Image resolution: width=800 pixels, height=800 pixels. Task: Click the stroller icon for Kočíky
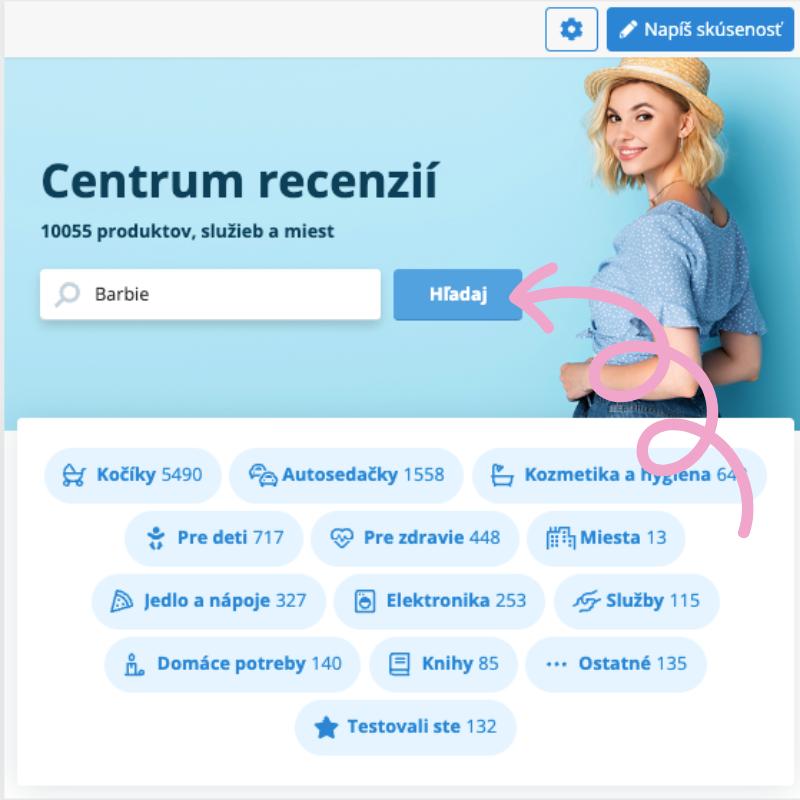(x=74, y=475)
